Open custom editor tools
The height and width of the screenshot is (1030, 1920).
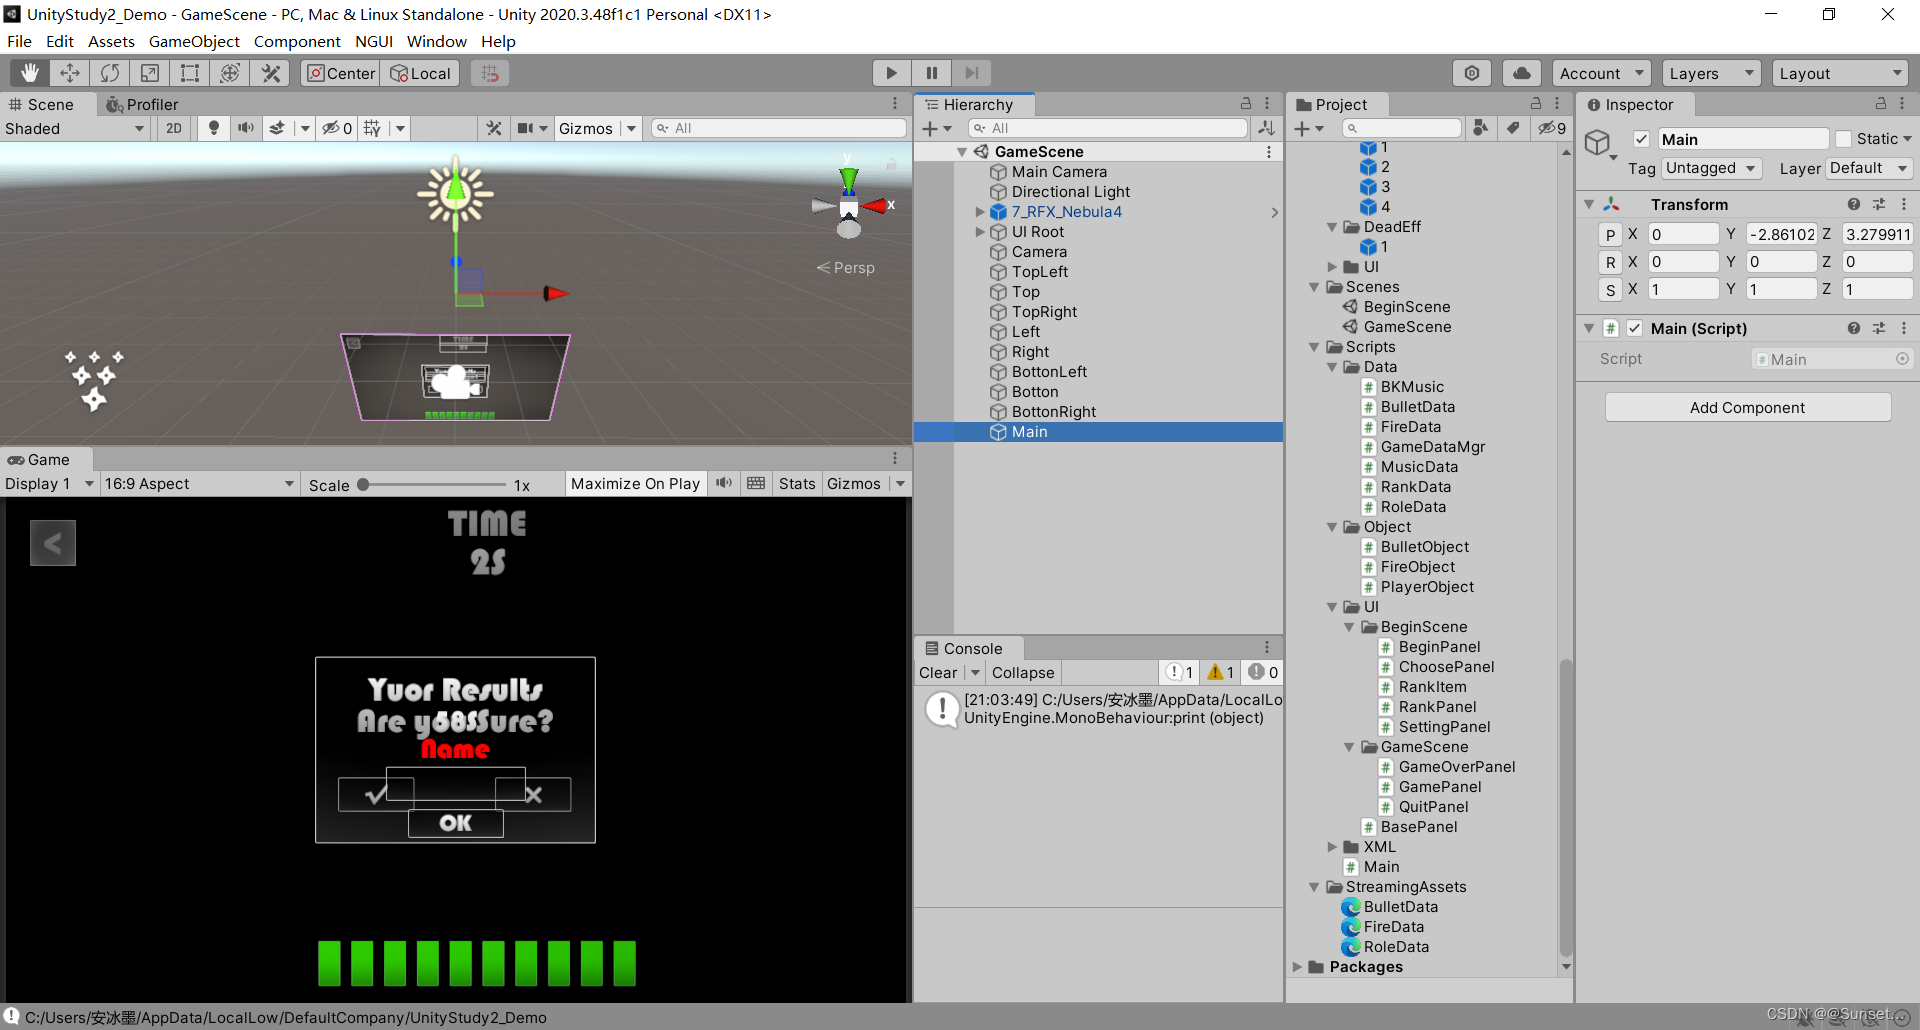tap(270, 73)
